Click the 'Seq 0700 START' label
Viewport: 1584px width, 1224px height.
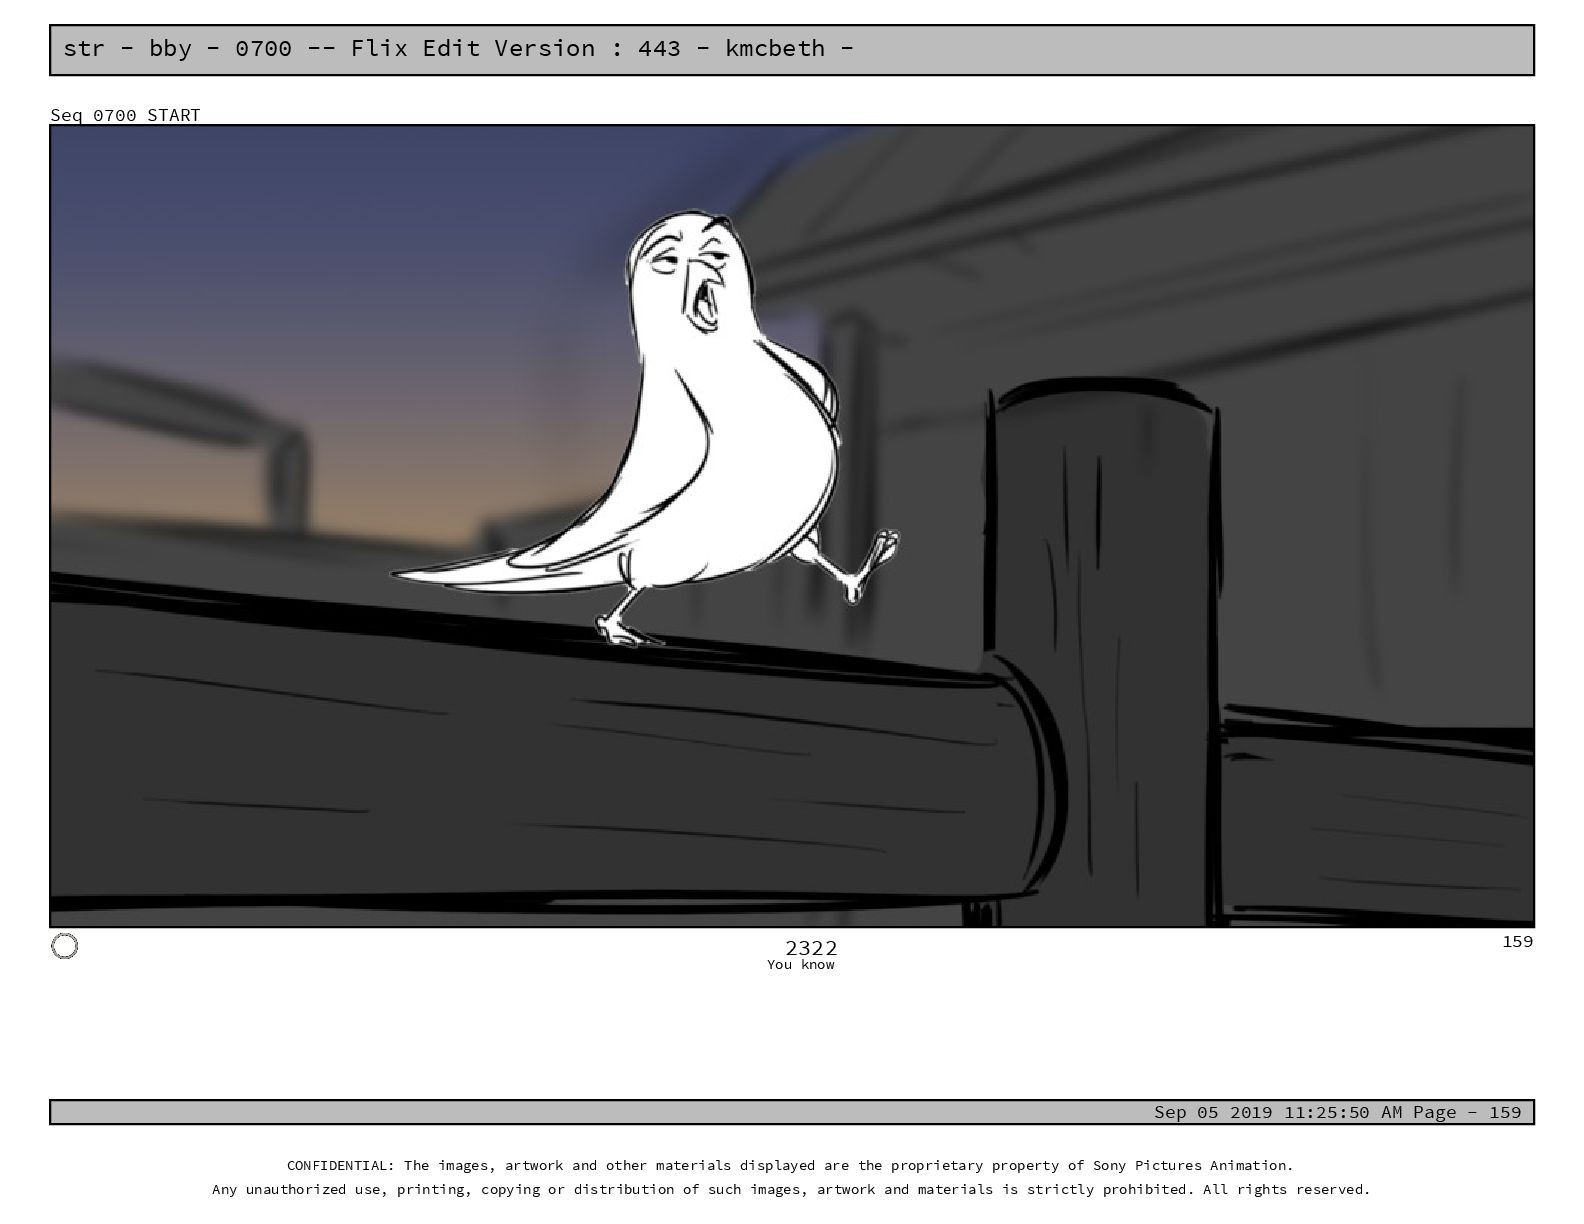point(125,115)
